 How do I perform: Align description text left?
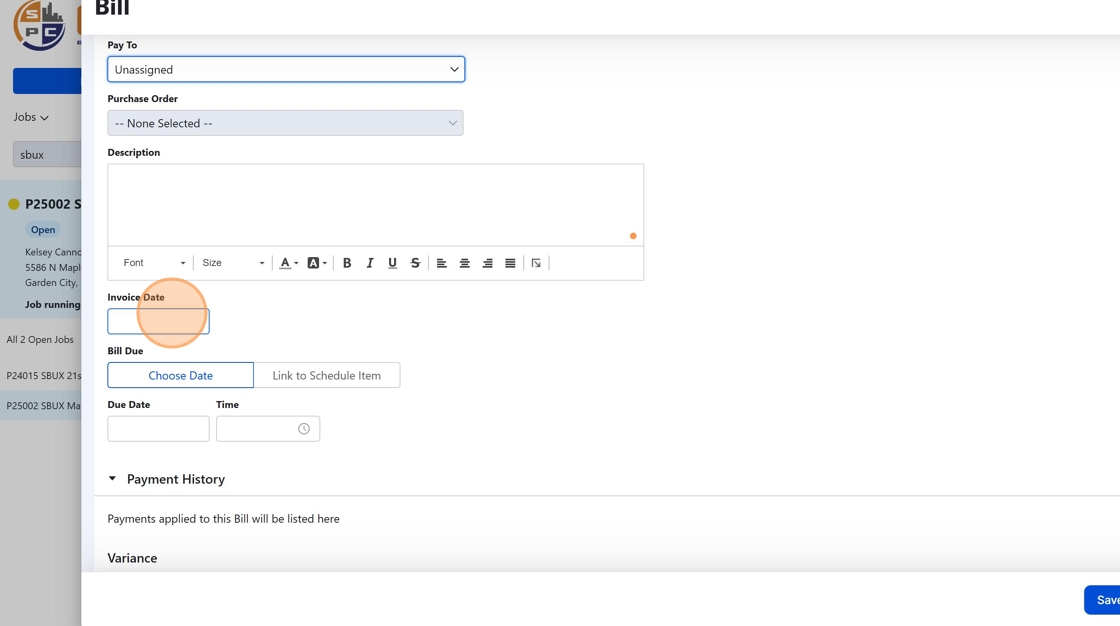[442, 263]
